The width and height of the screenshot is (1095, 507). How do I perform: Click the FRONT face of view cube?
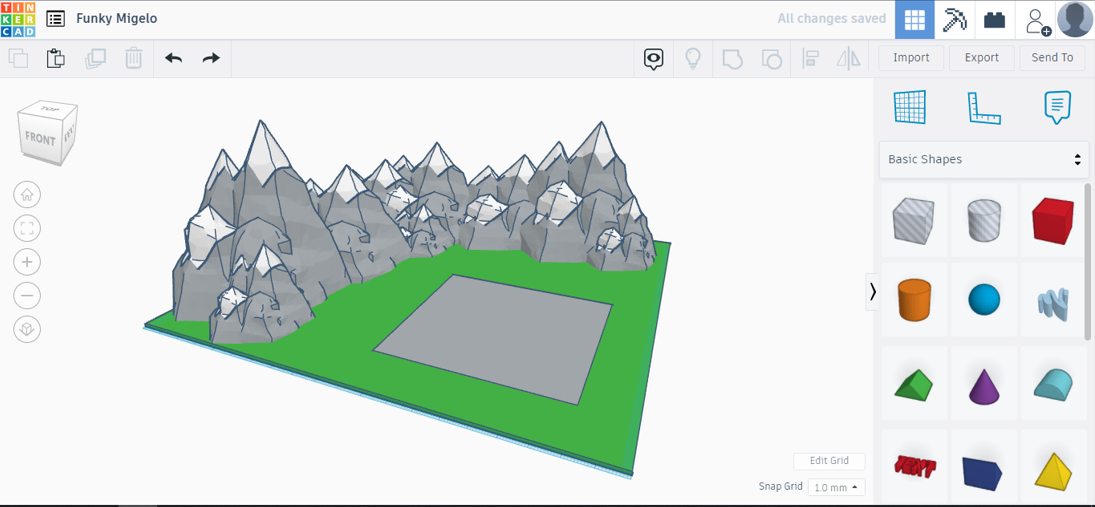pyautogui.click(x=39, y=139)
